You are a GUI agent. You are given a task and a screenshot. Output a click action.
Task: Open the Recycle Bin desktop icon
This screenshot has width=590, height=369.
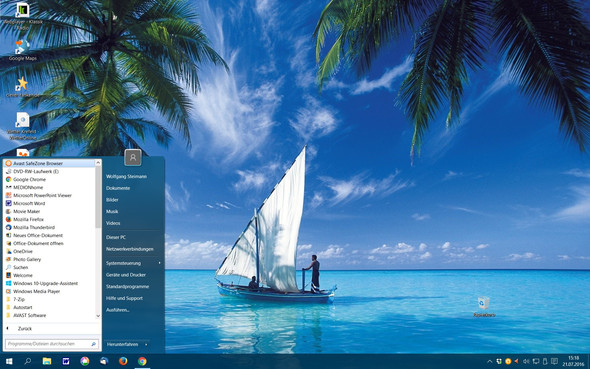coord(484,307)
